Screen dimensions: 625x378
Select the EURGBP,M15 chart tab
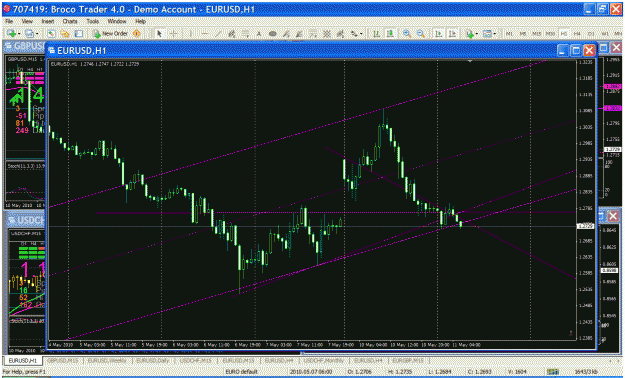click(407, 360)
